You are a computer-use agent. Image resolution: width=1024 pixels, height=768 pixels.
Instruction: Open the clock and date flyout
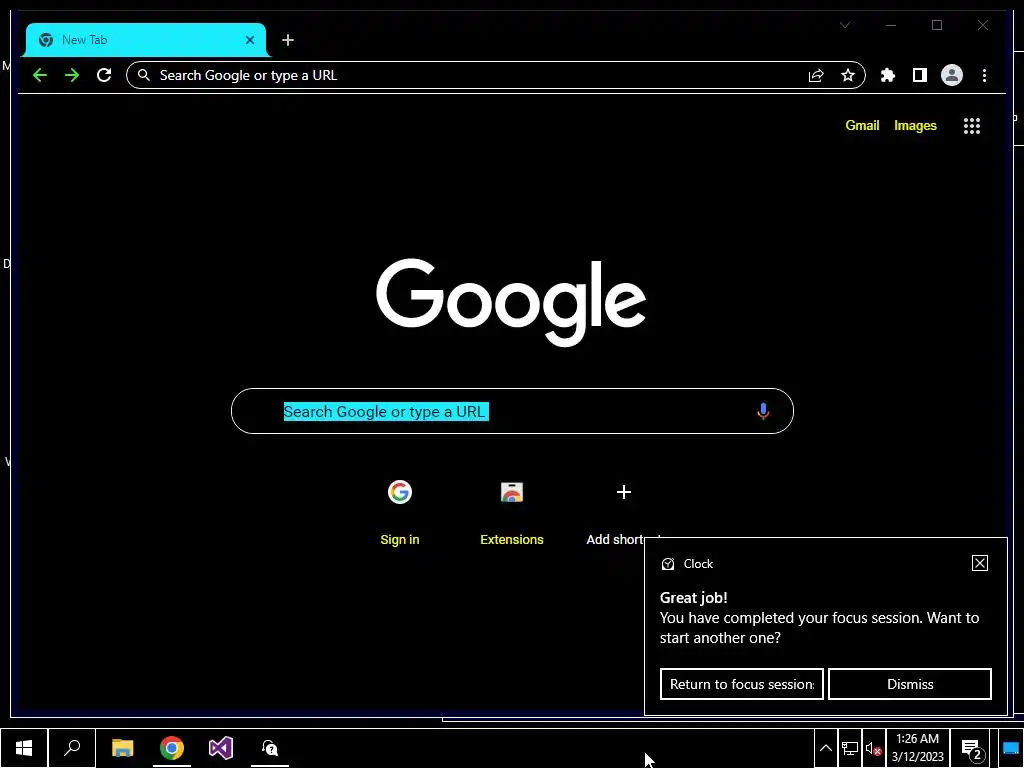click(918, 748)
